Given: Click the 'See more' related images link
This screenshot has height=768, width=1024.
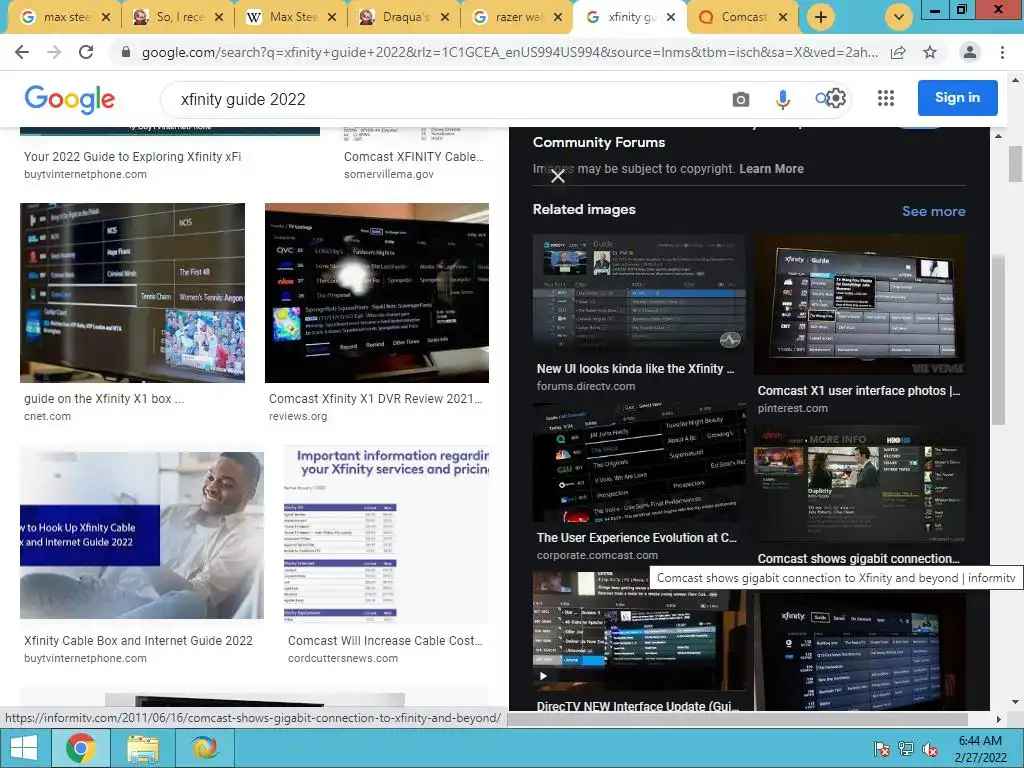Looking at the screenshot, I should coord(933,211).
